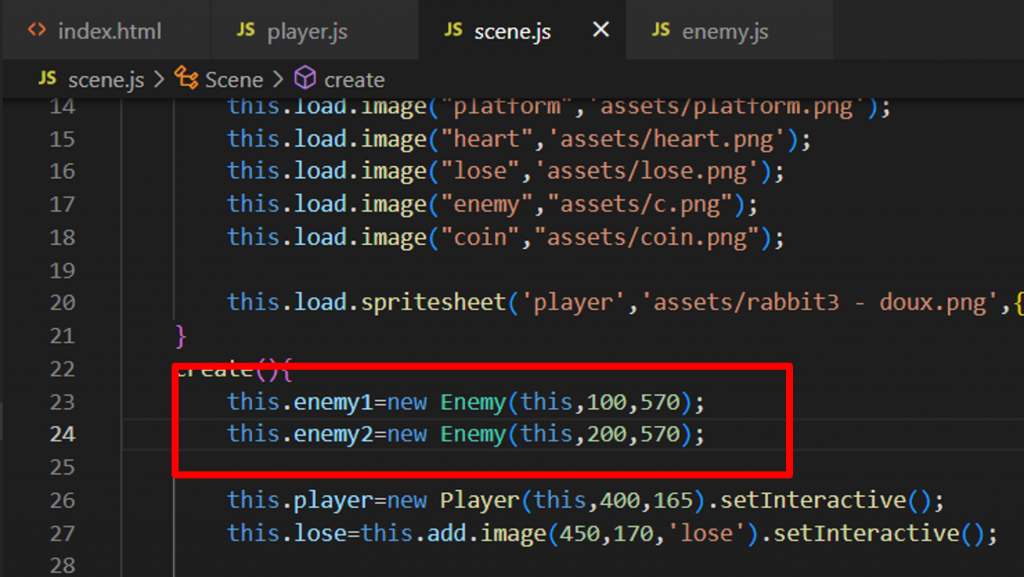Click Enemy class name on line 24
Image resolution: width=1024 pixels, height=577 pixels.
(x=473, y=435)
